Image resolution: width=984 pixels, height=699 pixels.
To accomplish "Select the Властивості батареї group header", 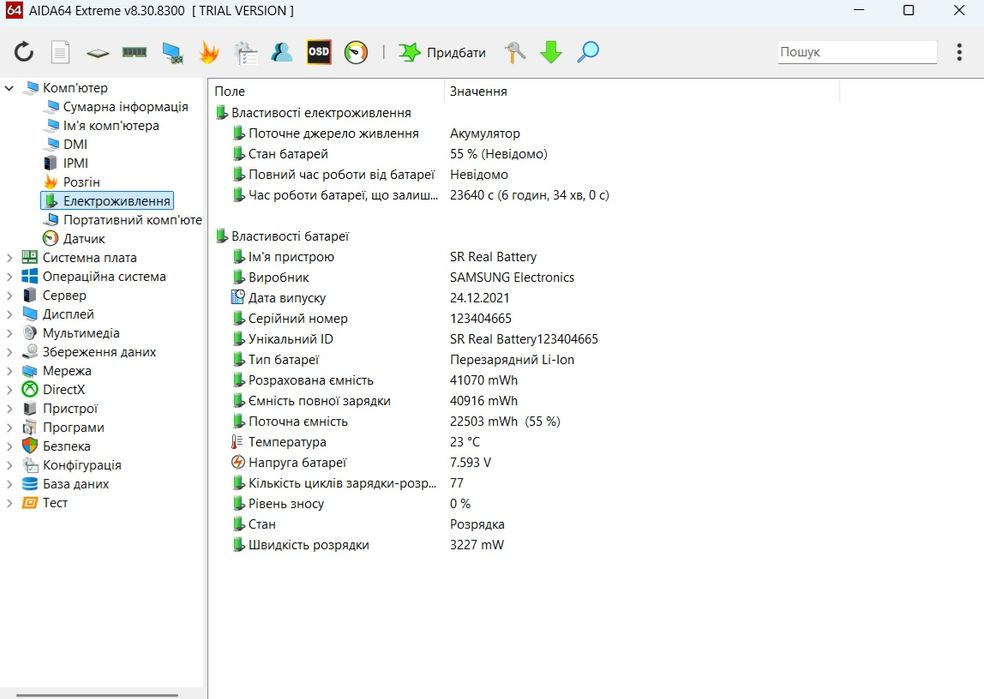I will click(x=289, y=237).
